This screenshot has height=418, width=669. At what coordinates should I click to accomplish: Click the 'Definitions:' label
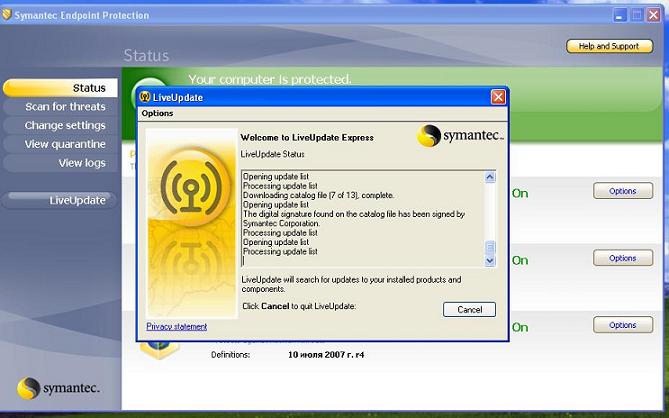point(230,354)
